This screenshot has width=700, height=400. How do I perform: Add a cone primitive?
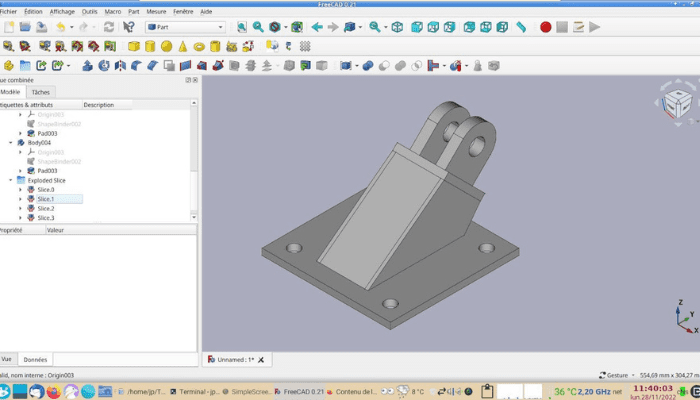point(183,46)
